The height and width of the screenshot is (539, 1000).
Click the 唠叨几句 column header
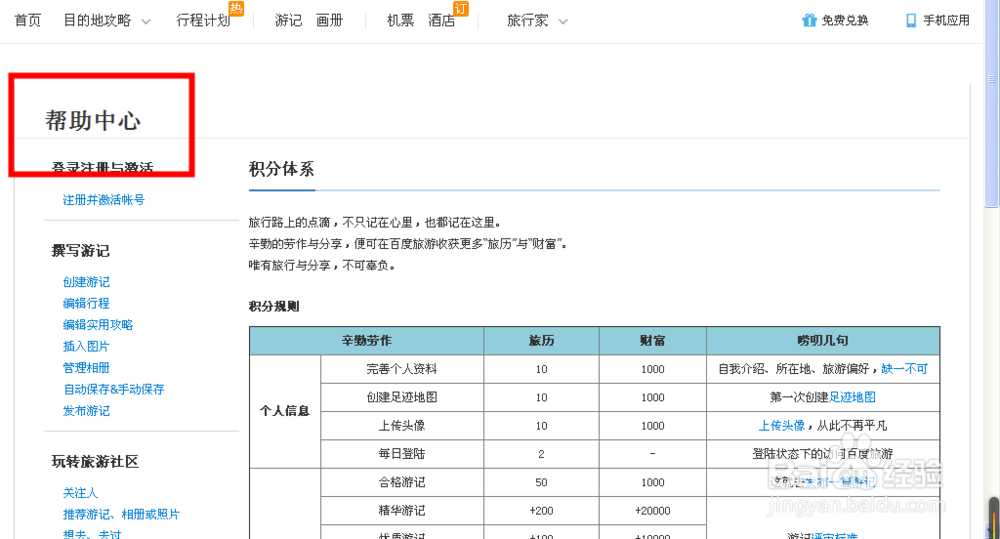pos(823,341)
